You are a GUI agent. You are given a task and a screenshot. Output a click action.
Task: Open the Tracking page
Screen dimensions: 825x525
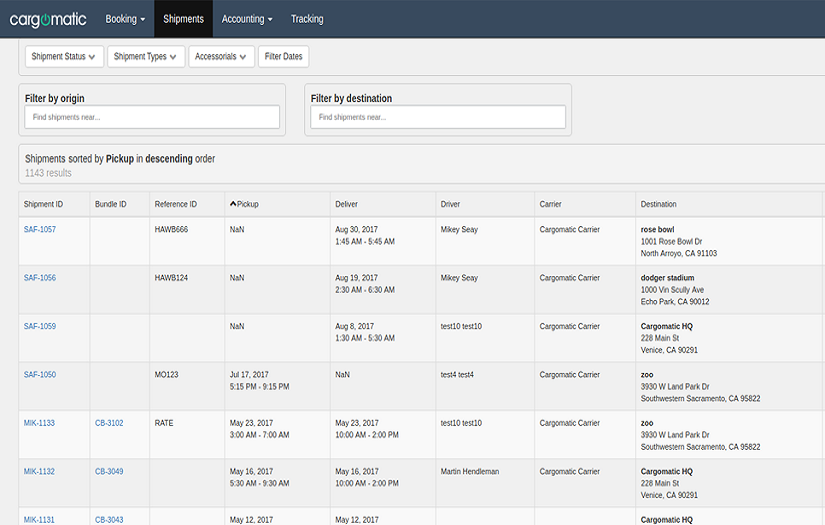pyautogui.click(x=307, y=19)
